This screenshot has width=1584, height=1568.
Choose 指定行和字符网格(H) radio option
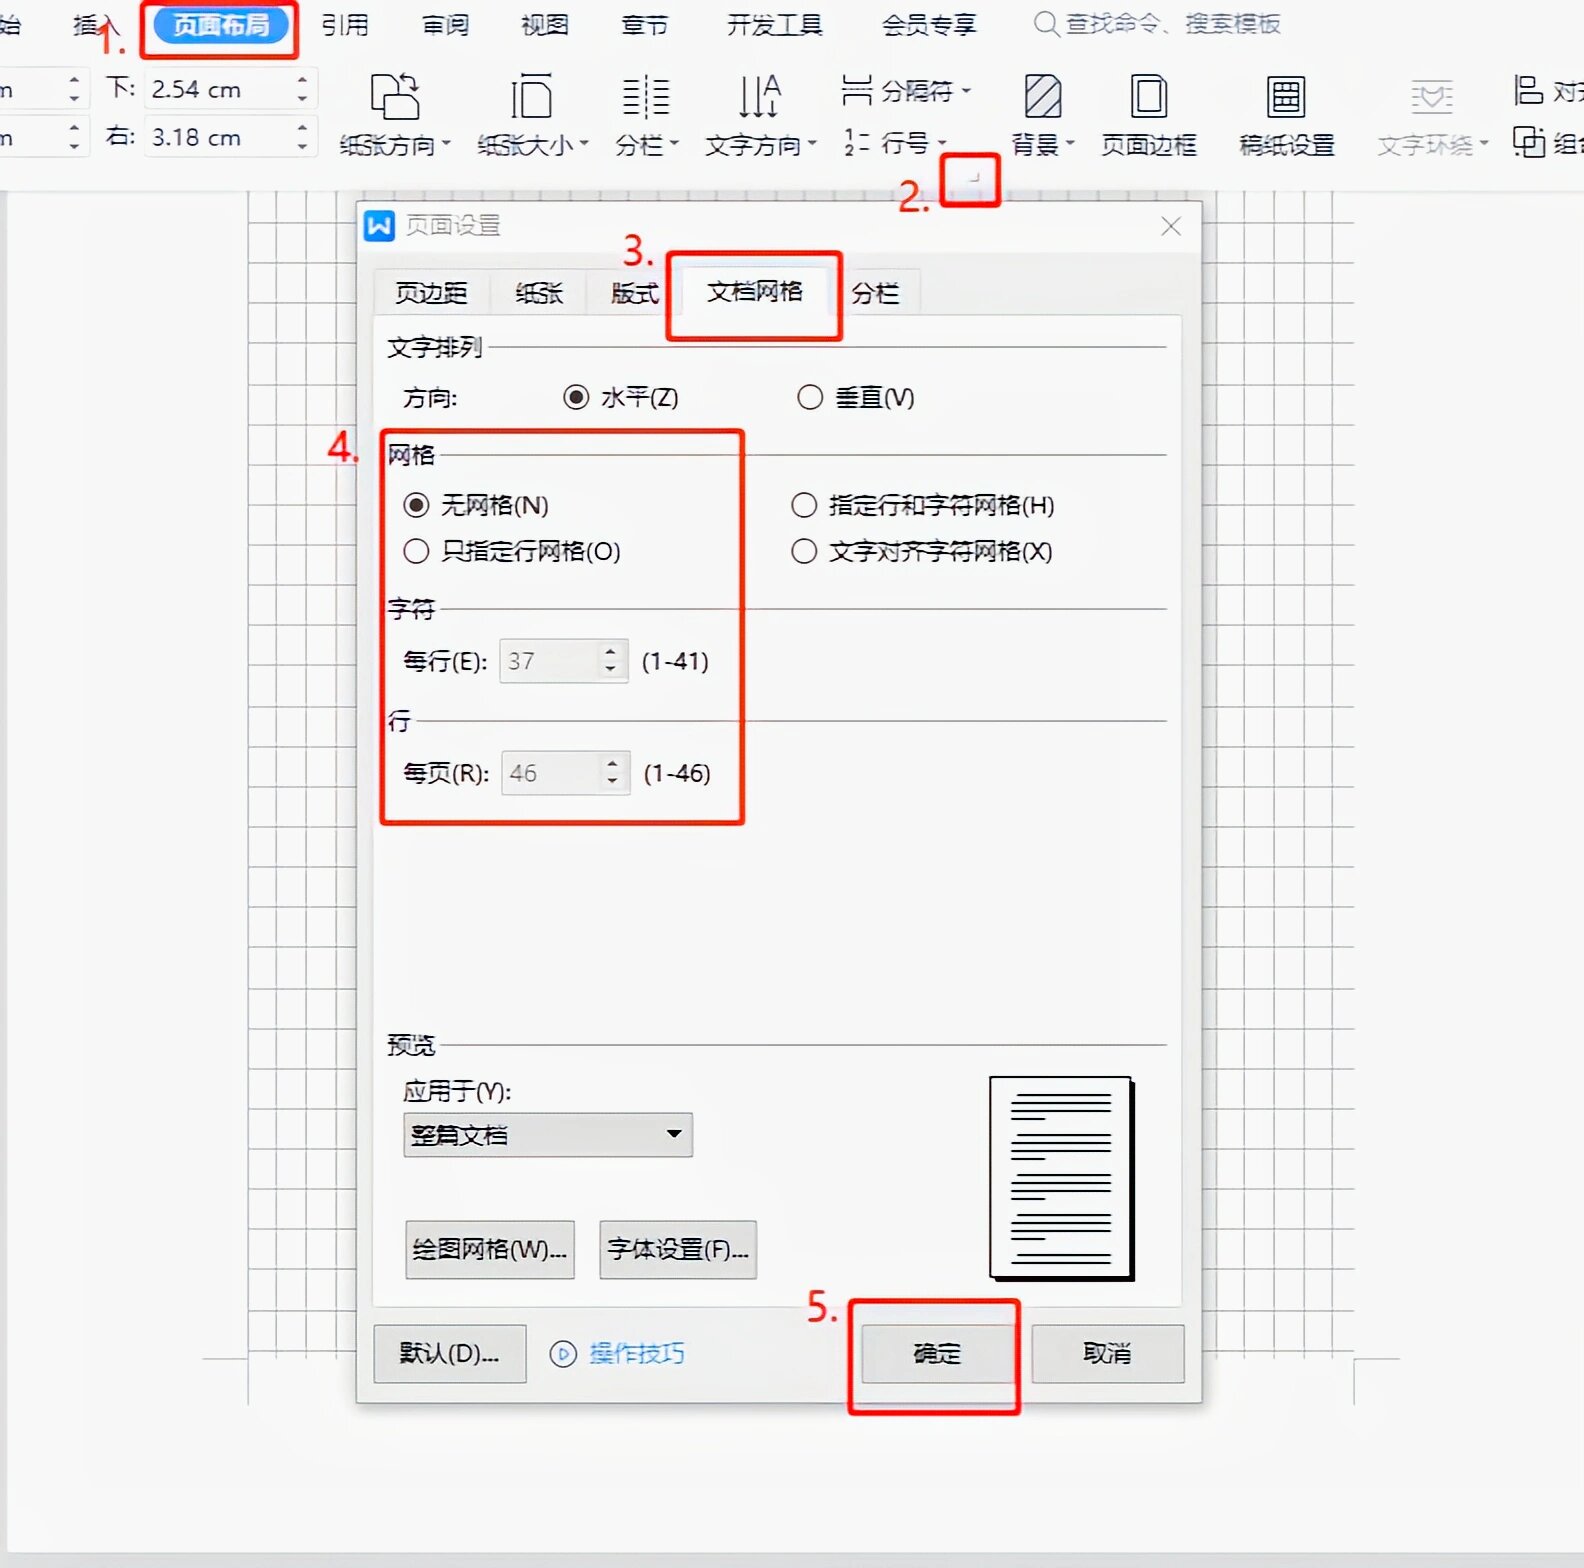[x=804, y=505]
